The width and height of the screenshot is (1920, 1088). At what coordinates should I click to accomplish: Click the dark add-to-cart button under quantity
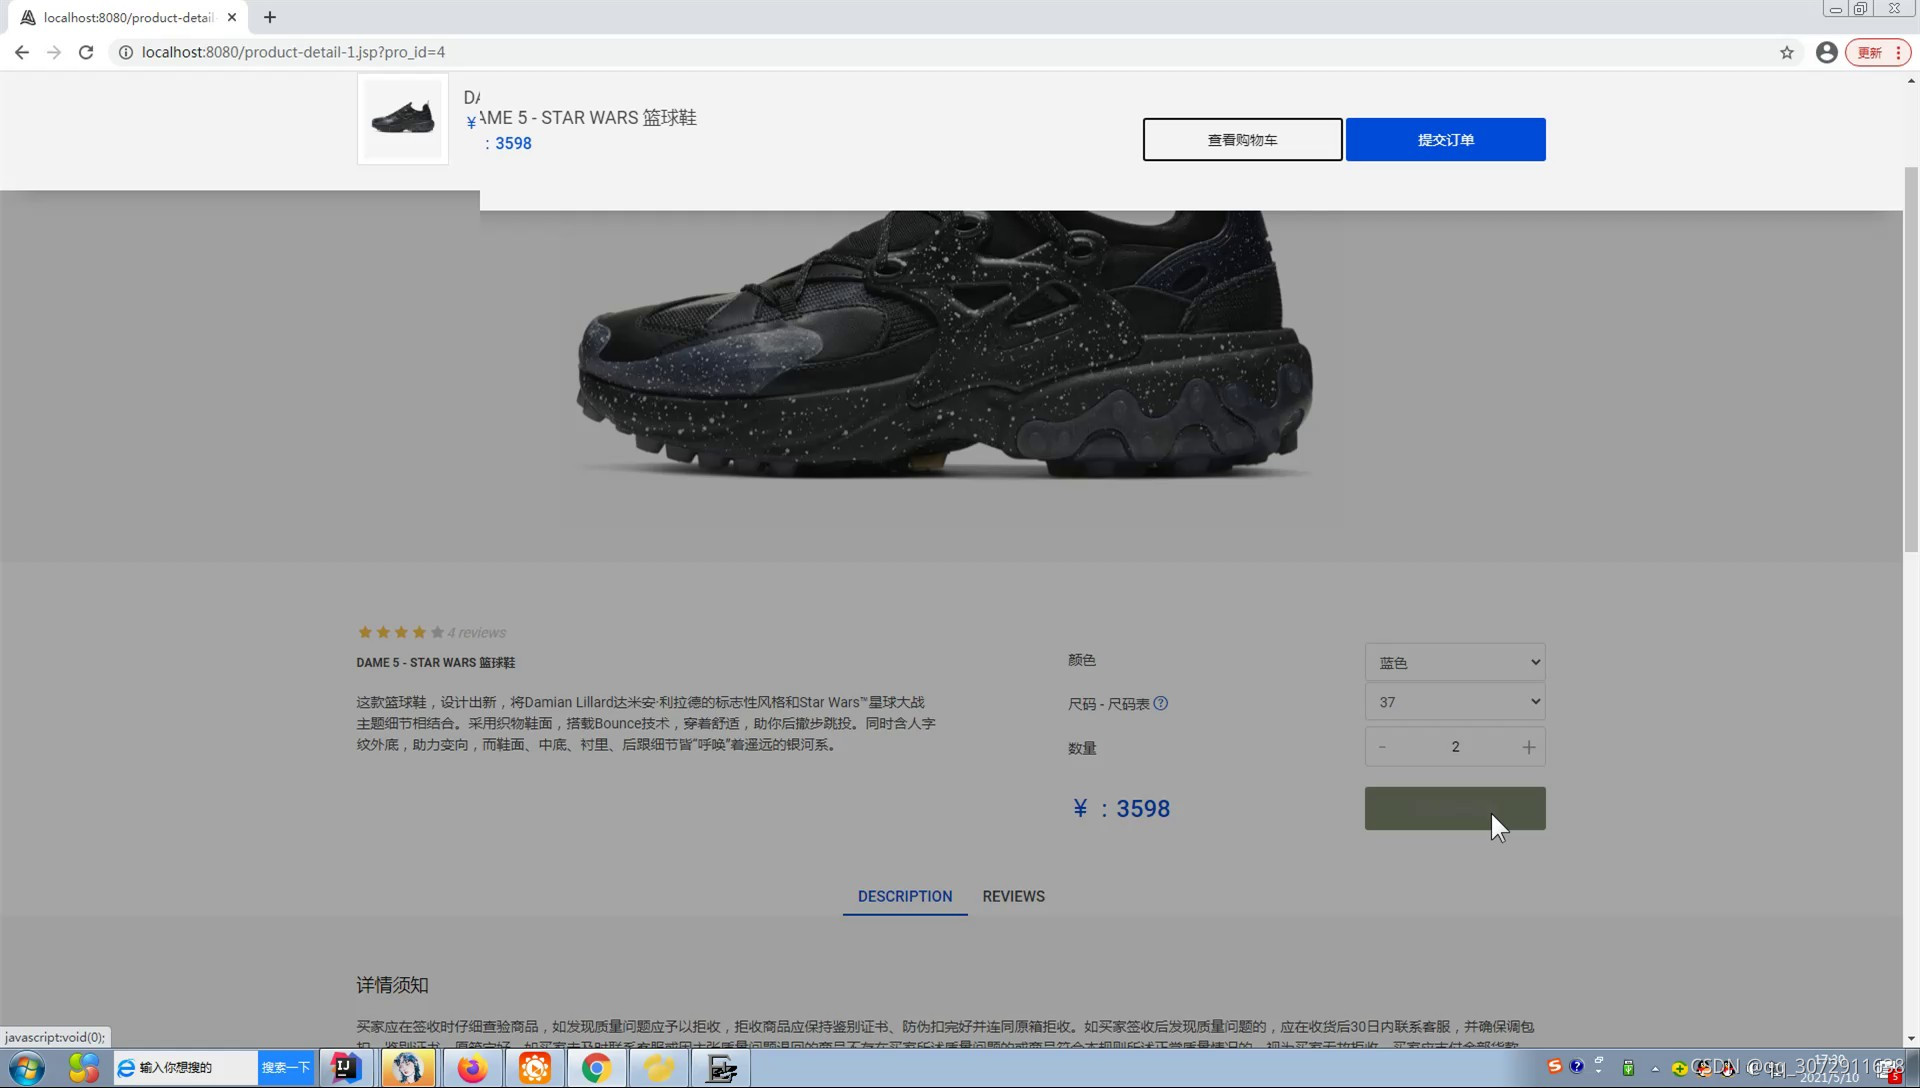pyautogui.click(x=1455, y=808)
